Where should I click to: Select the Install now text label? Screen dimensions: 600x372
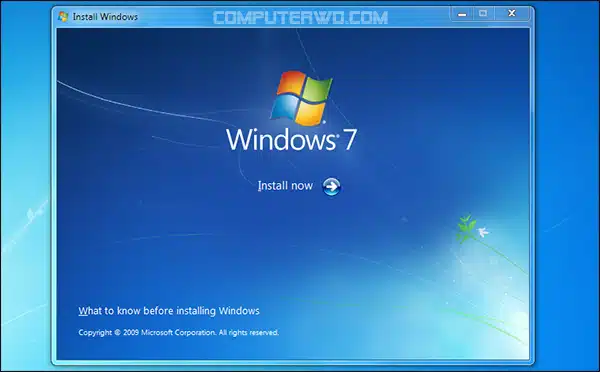[x=285, y=186]
